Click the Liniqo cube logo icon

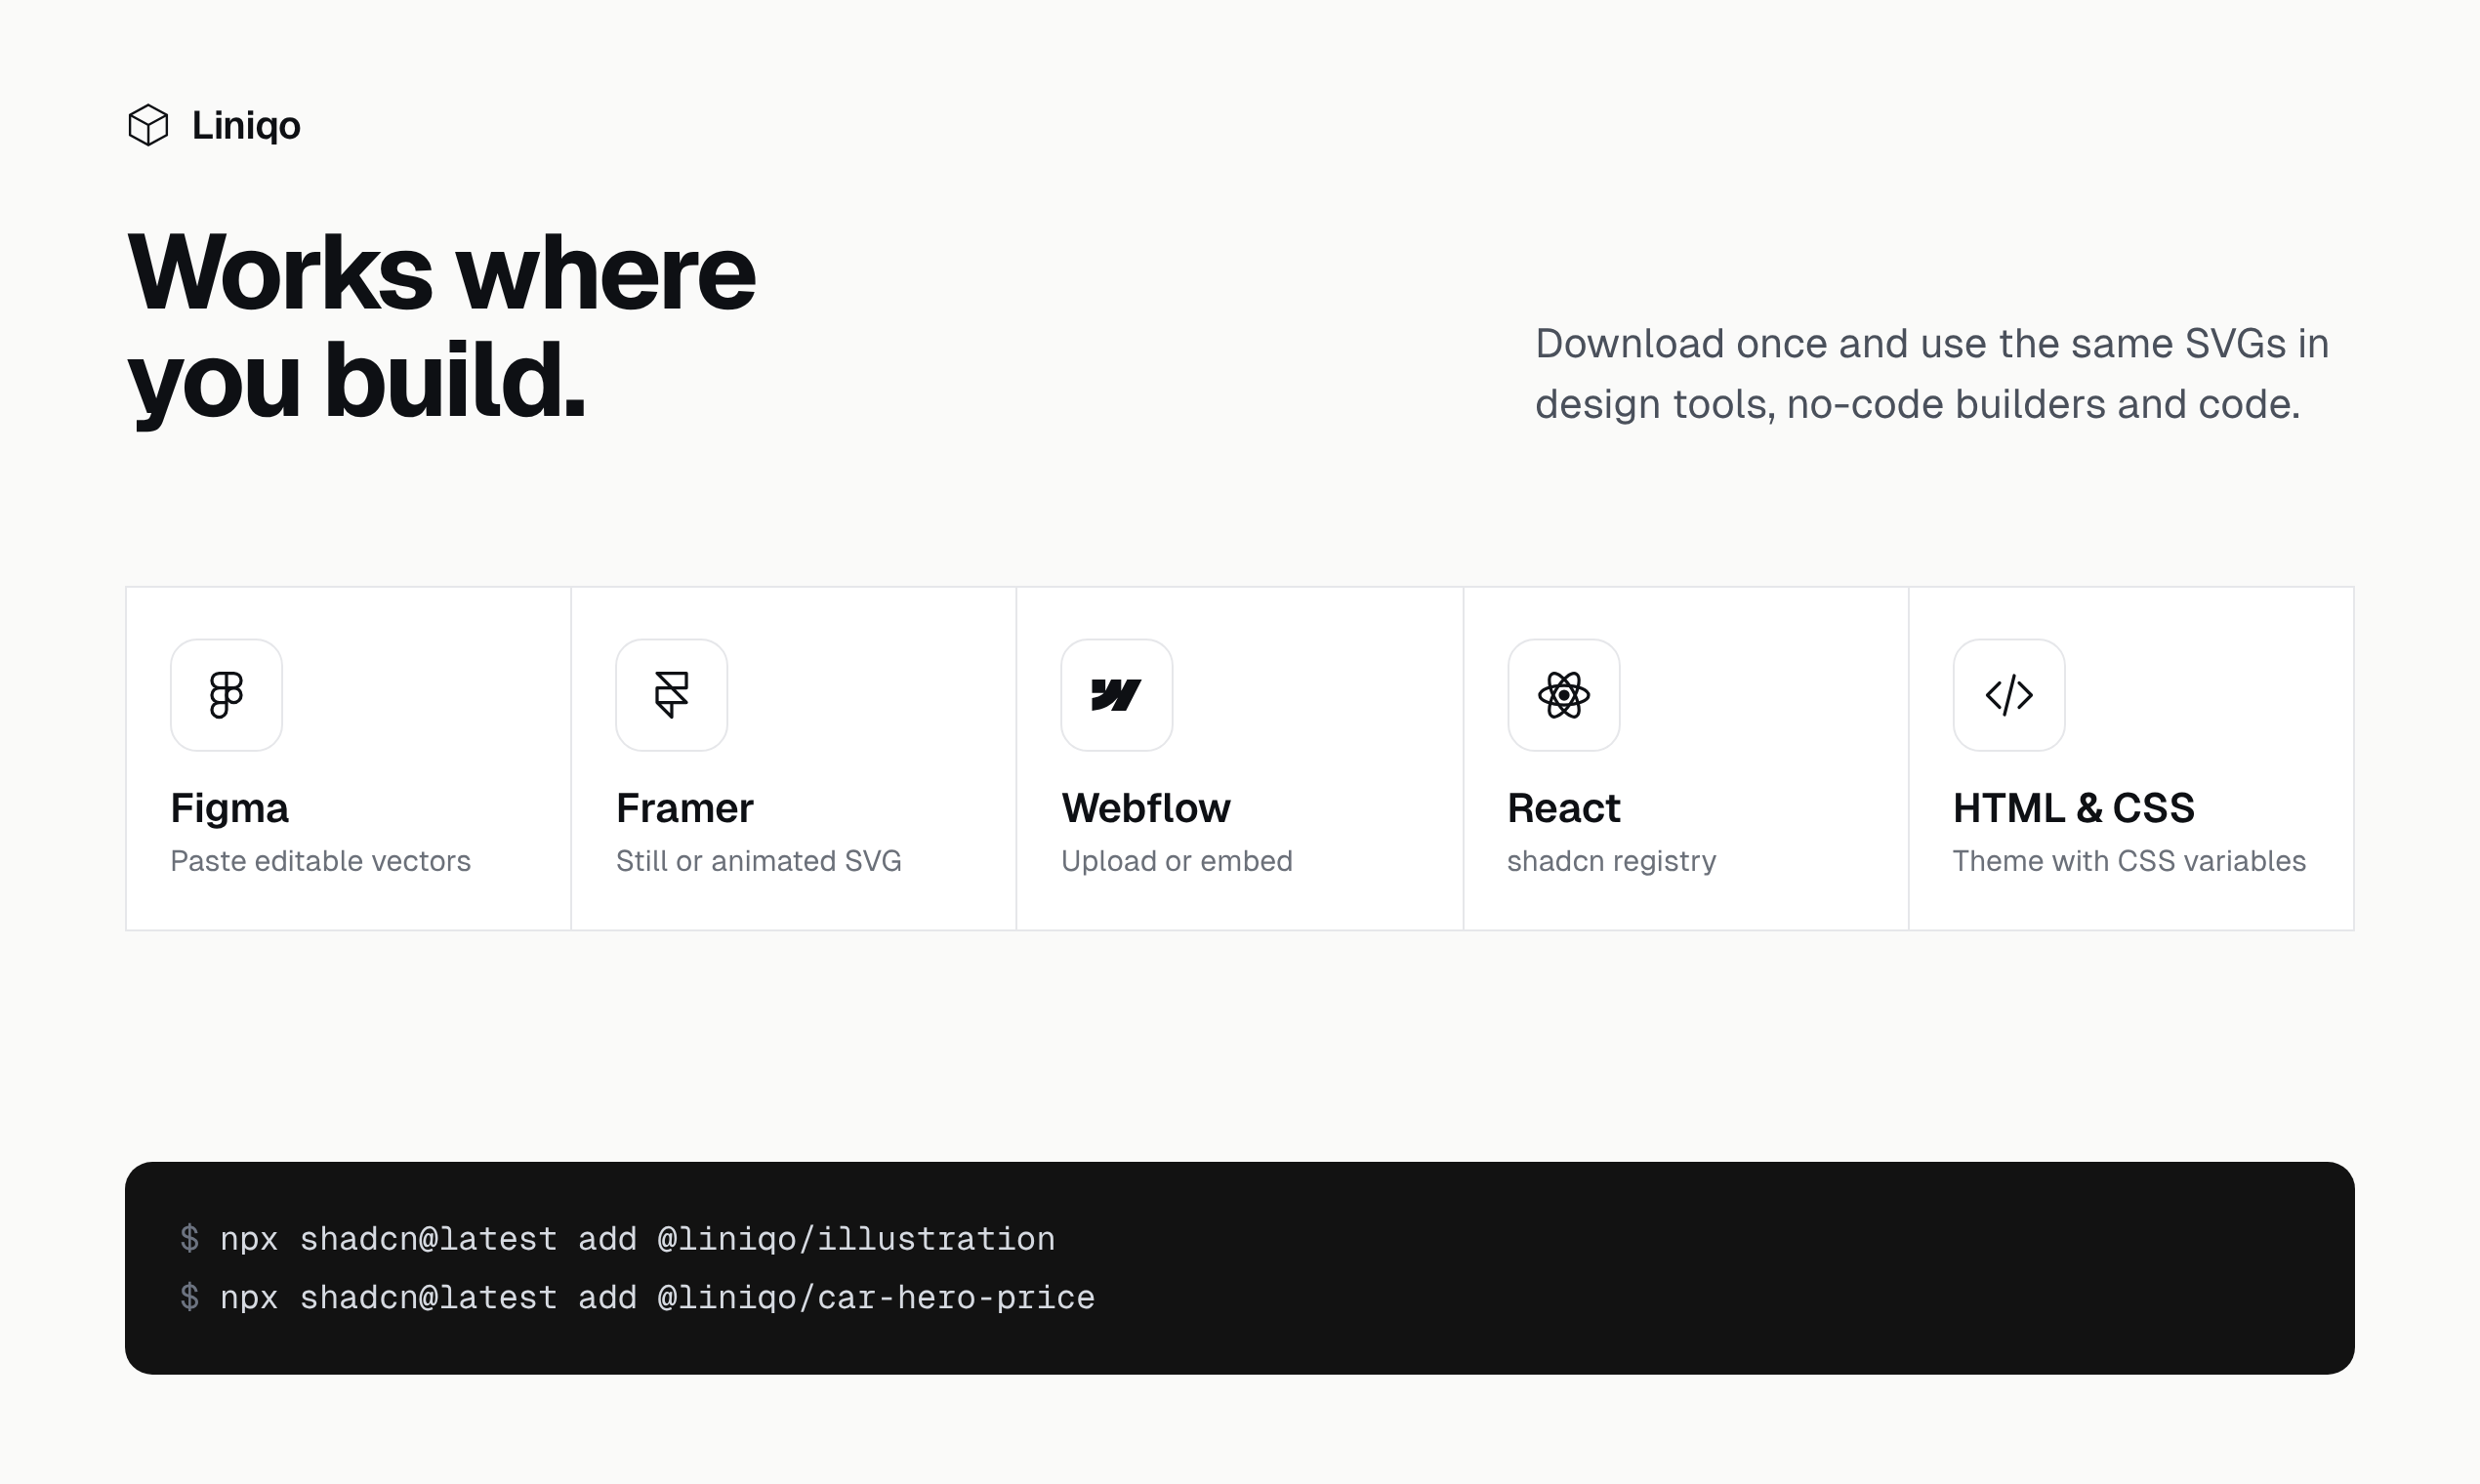(x=148, y=125)
